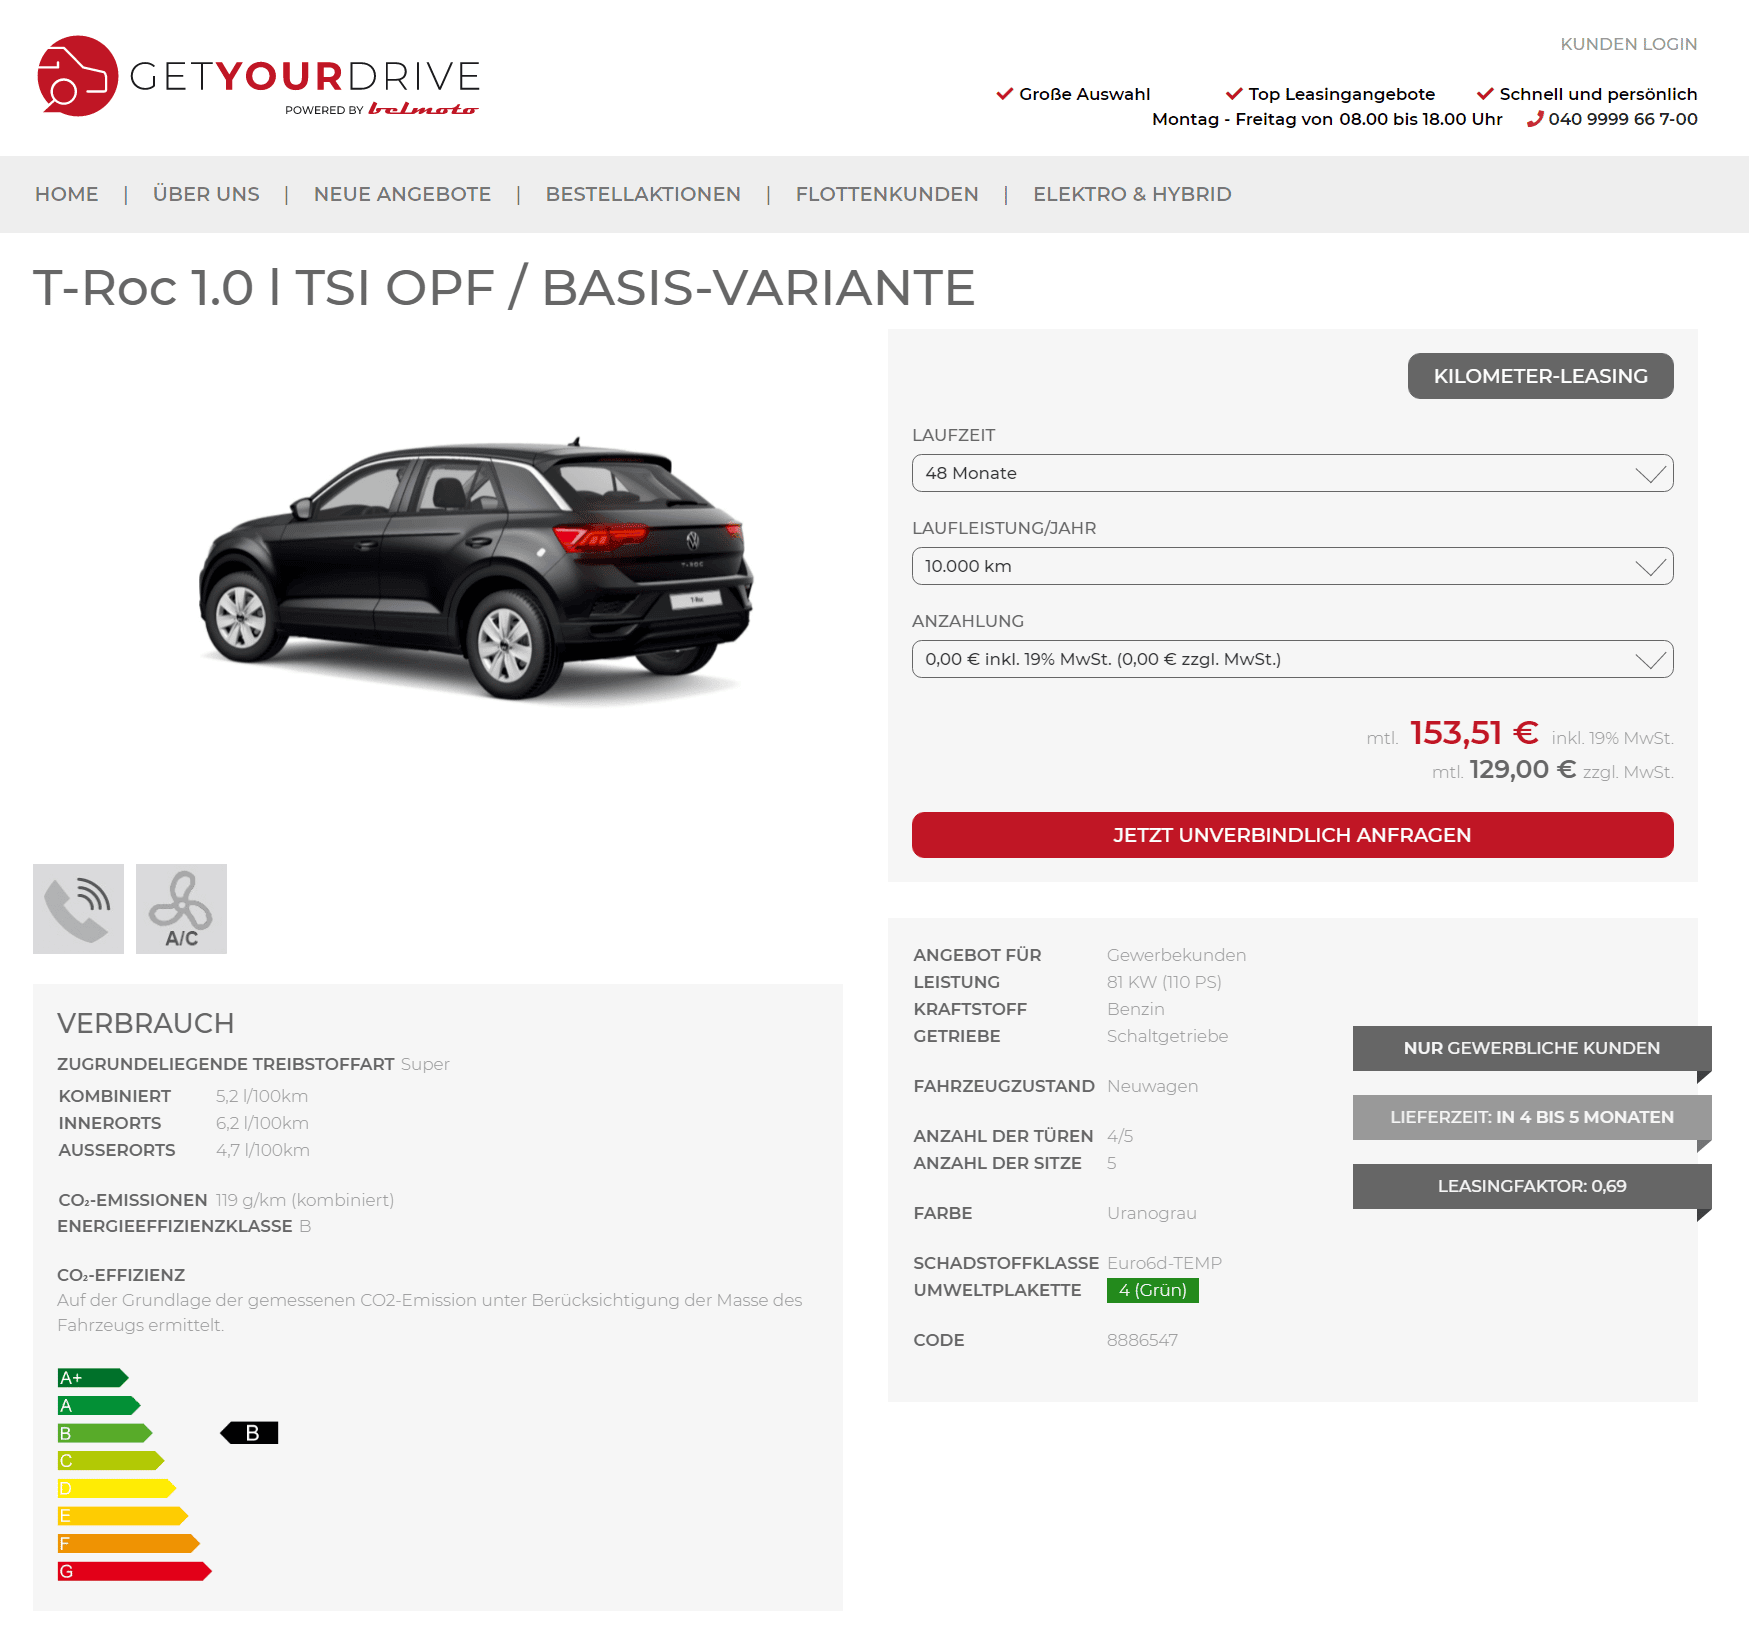Click the A/C air conditioning feature icon

(181, 909)
